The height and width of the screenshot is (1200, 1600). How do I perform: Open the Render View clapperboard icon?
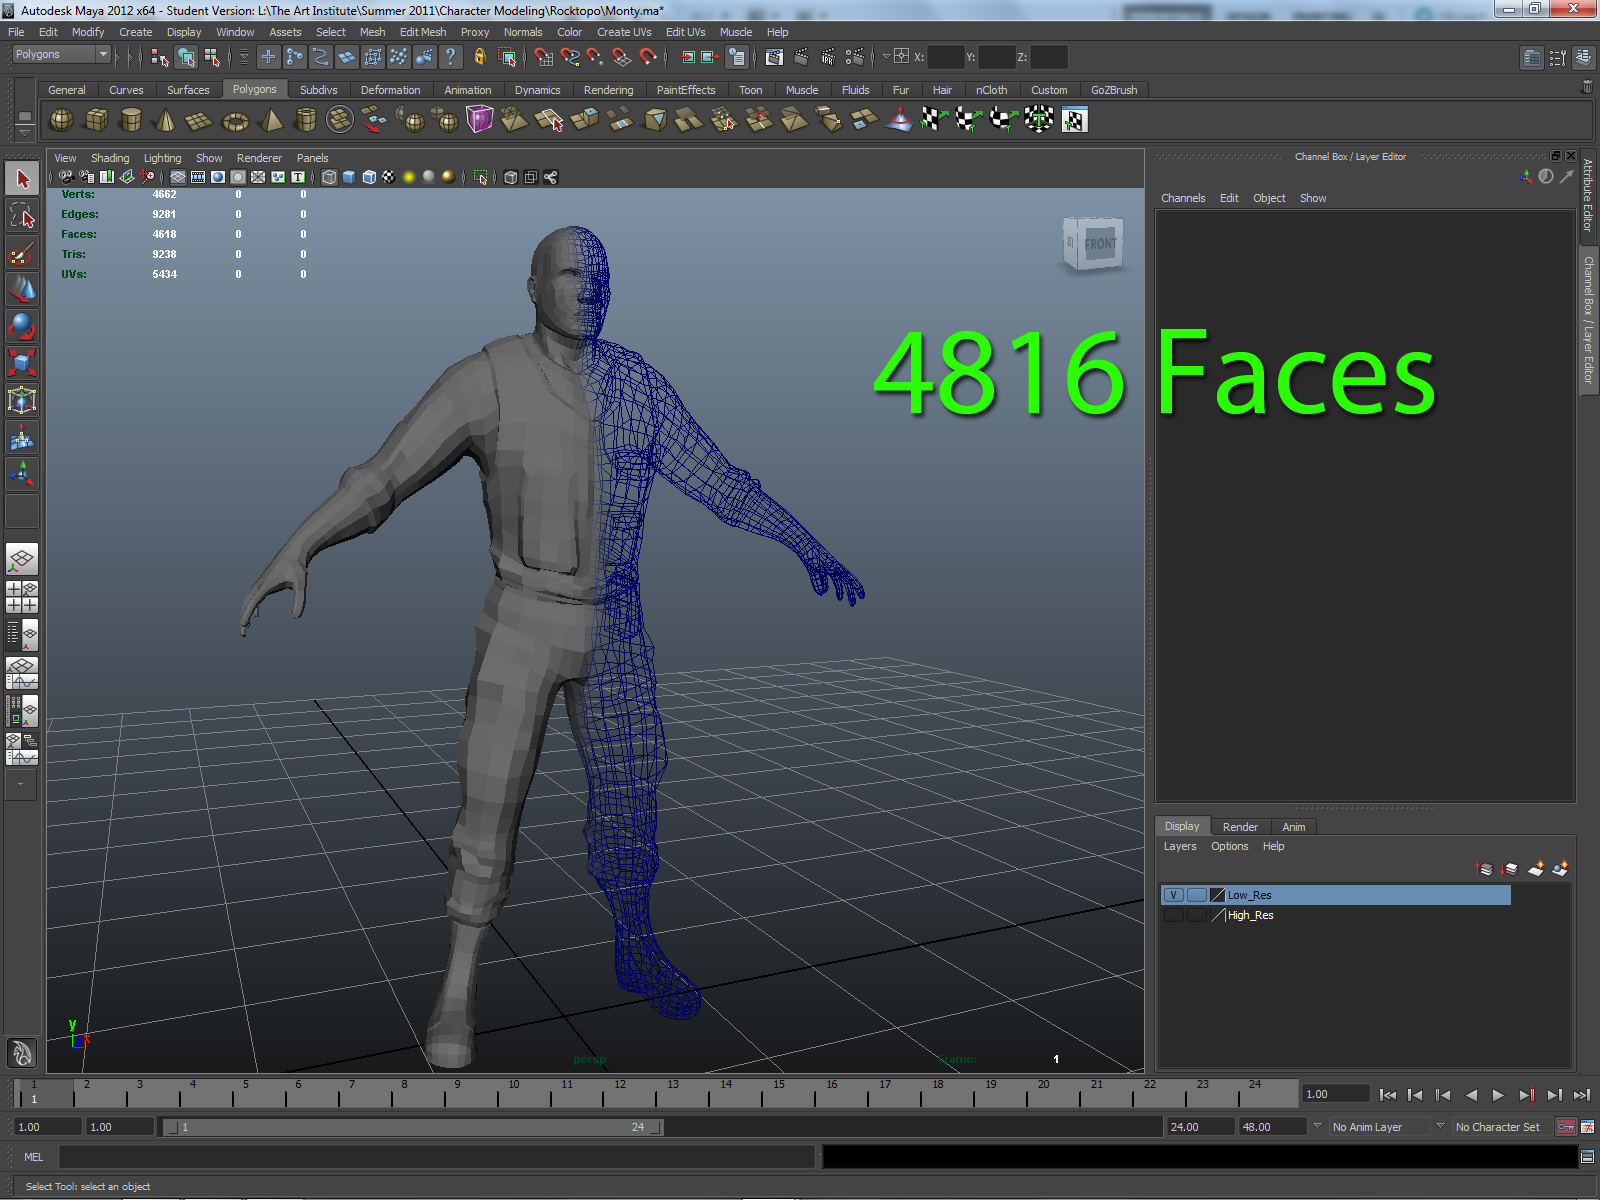click(x=774, y=57)
